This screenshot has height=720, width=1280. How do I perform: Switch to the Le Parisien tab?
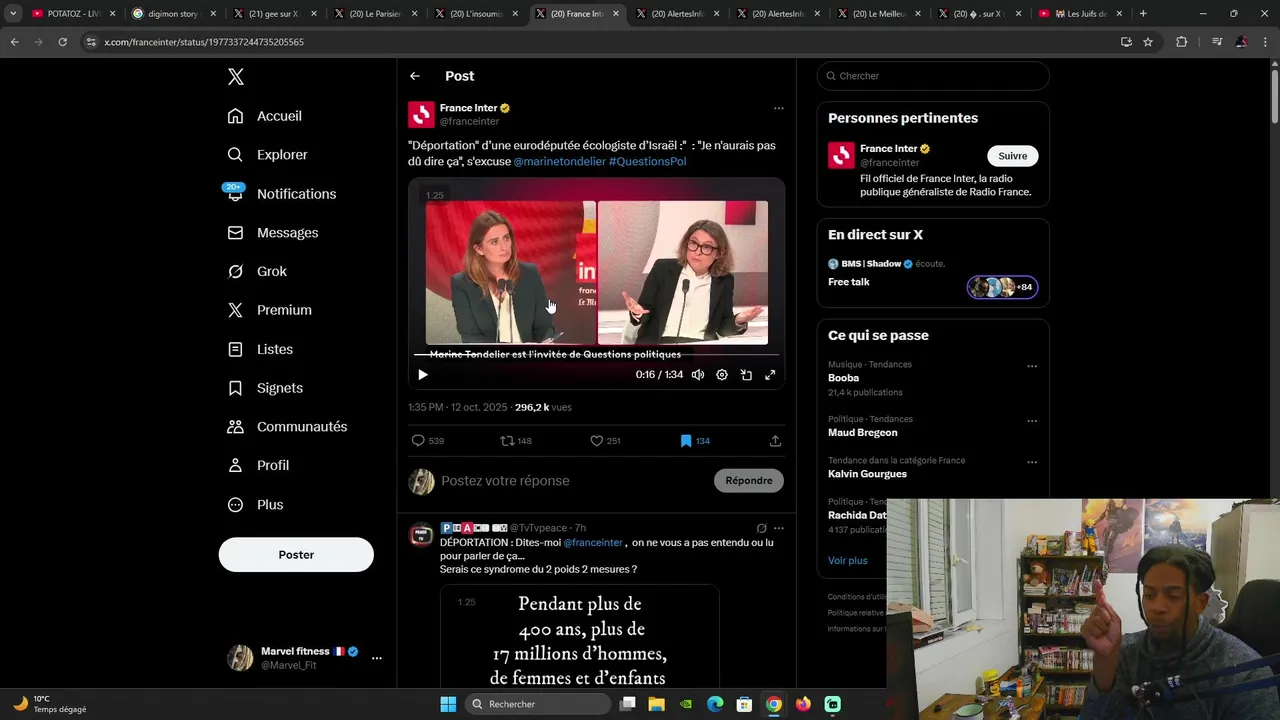376,14
